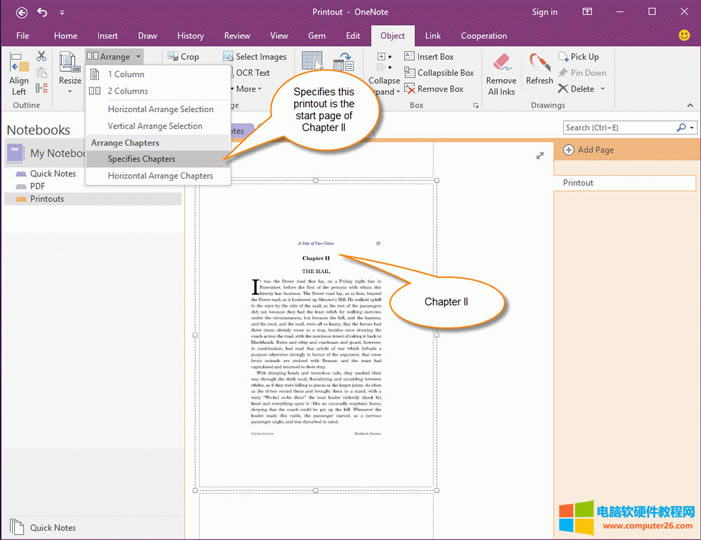Expand the search scope dropdown arrow
The width and height of the screenshot is (701, 540).
689,128
